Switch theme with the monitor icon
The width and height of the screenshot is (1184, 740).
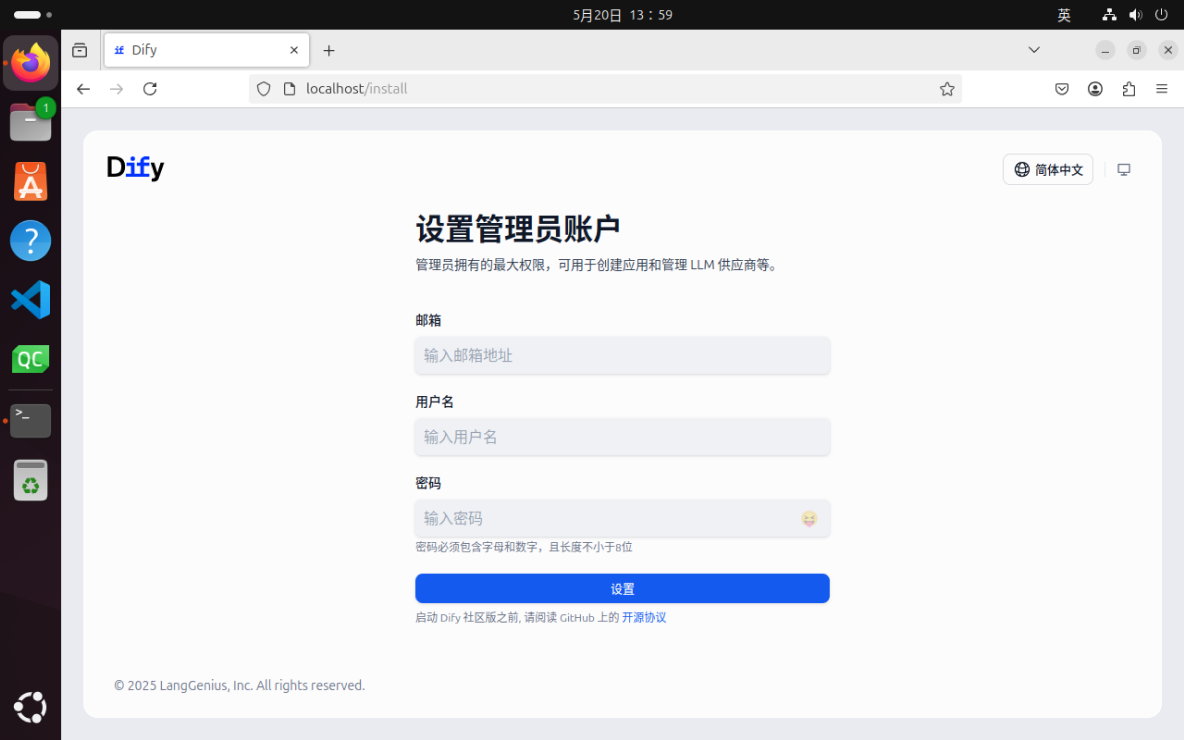[1124, 170]
